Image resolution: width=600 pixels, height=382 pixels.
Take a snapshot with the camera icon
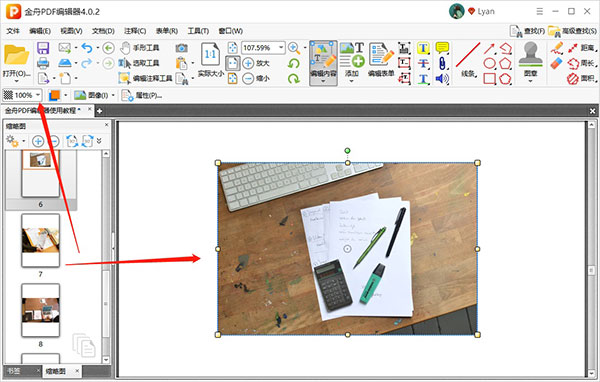pos(181,48)
